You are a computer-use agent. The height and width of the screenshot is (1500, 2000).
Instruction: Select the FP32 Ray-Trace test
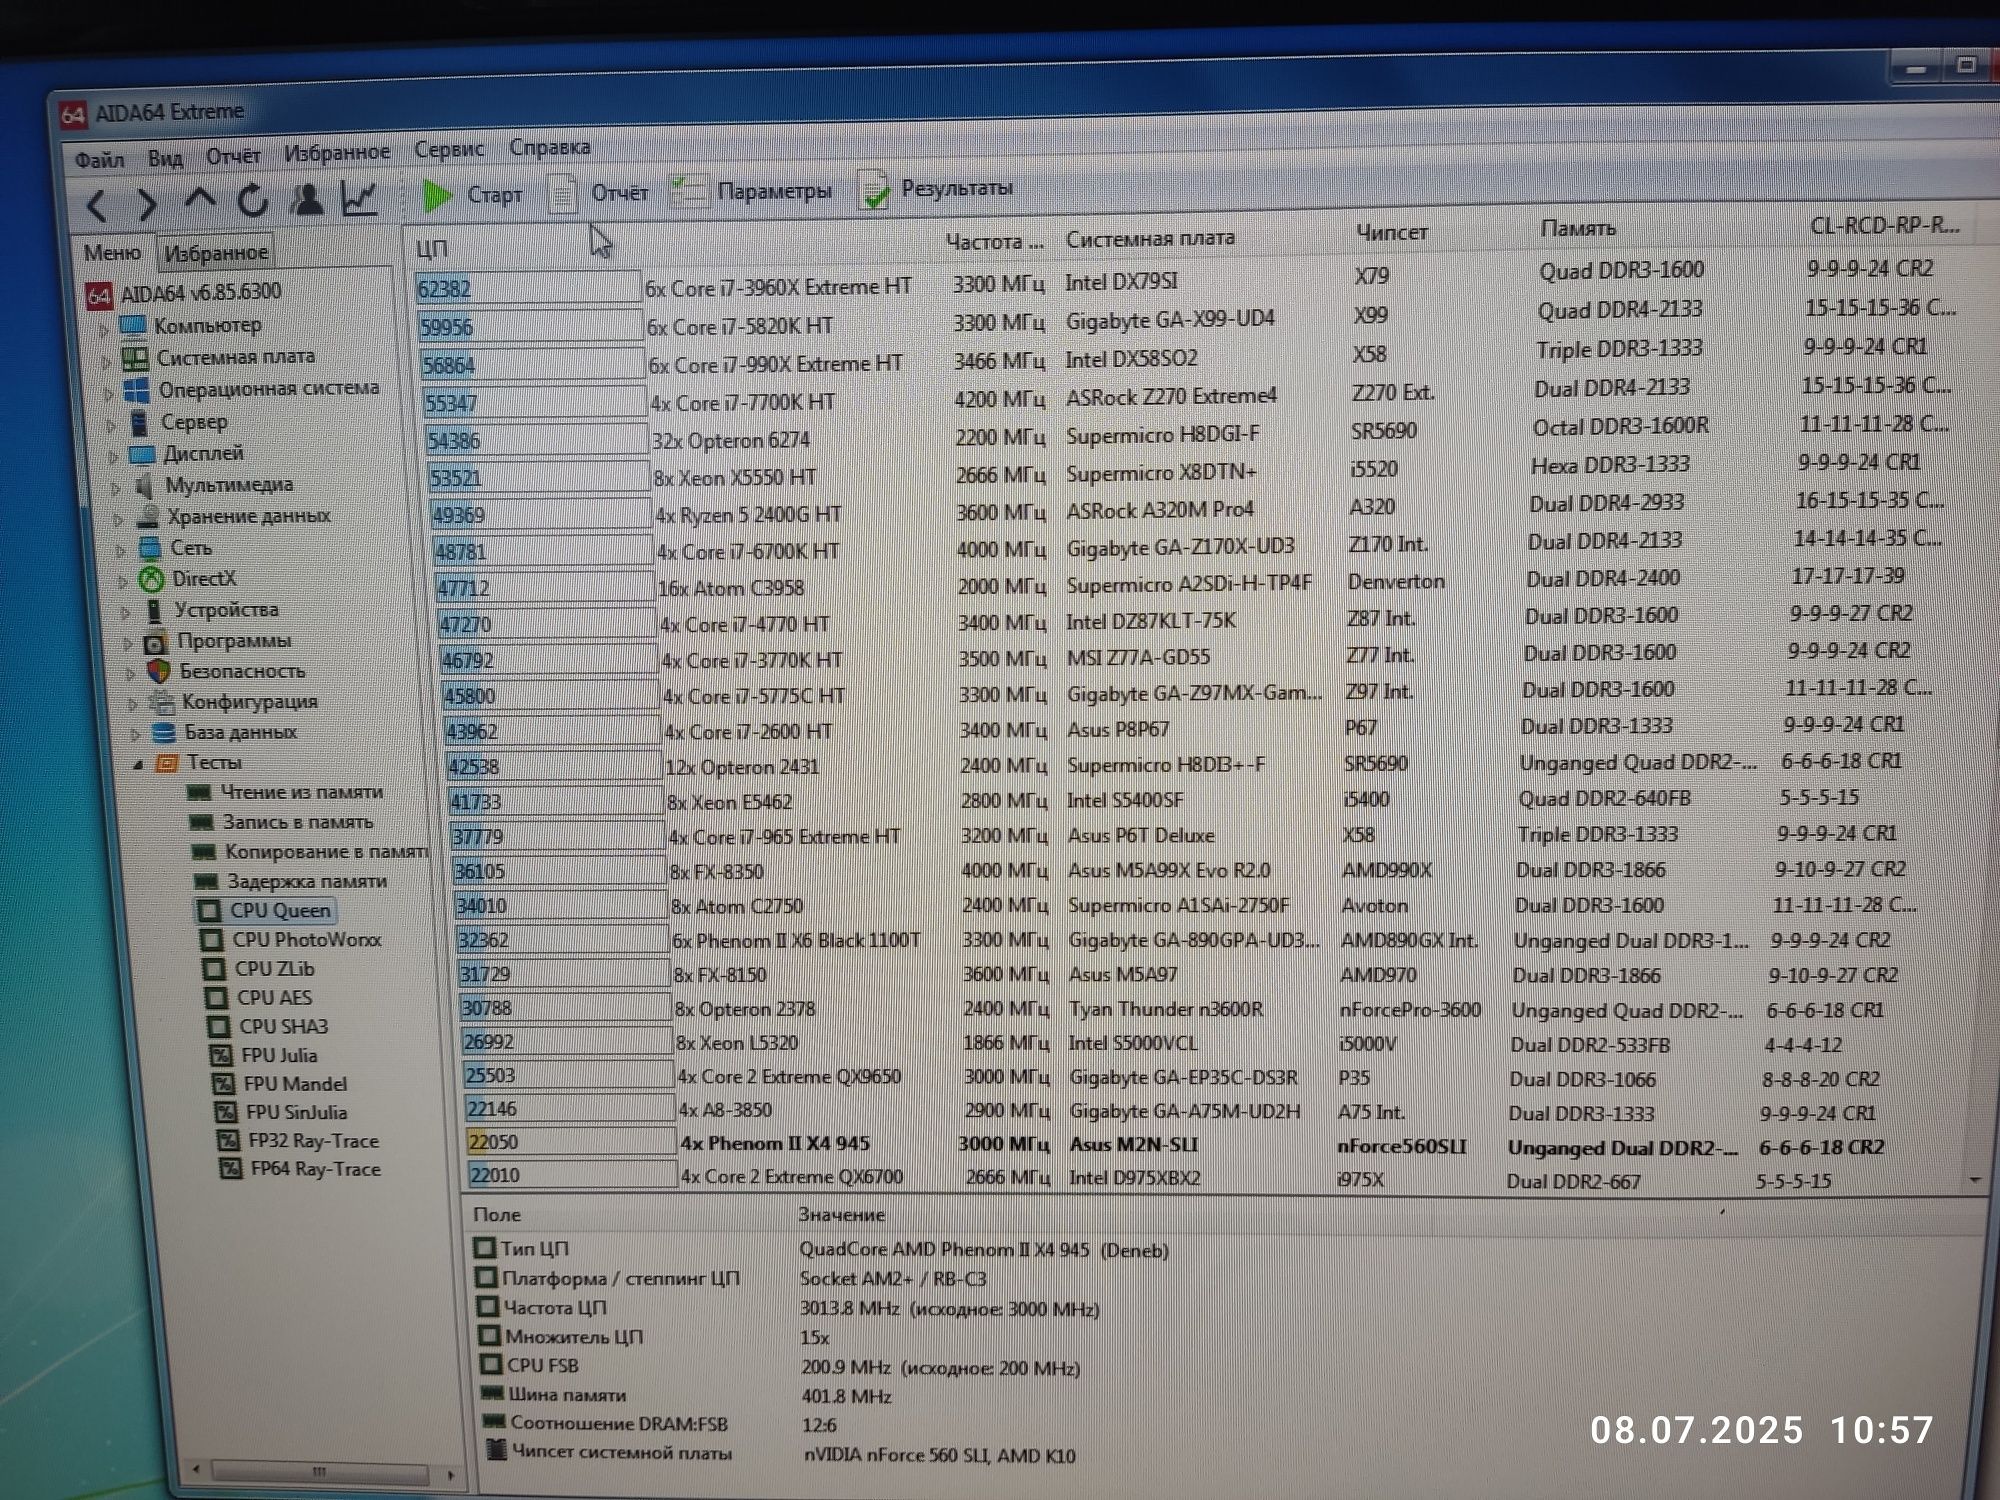313,1142
